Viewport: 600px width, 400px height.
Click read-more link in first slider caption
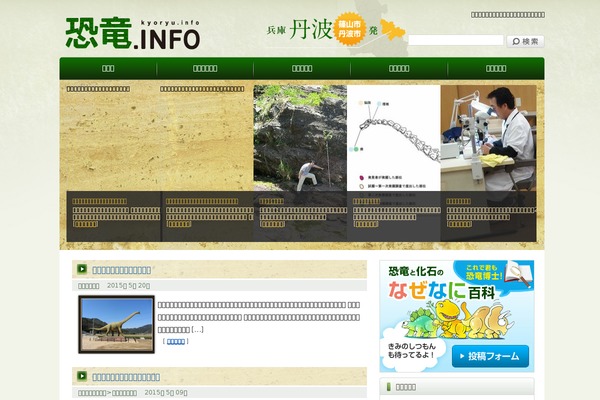(x=85, y=224)
